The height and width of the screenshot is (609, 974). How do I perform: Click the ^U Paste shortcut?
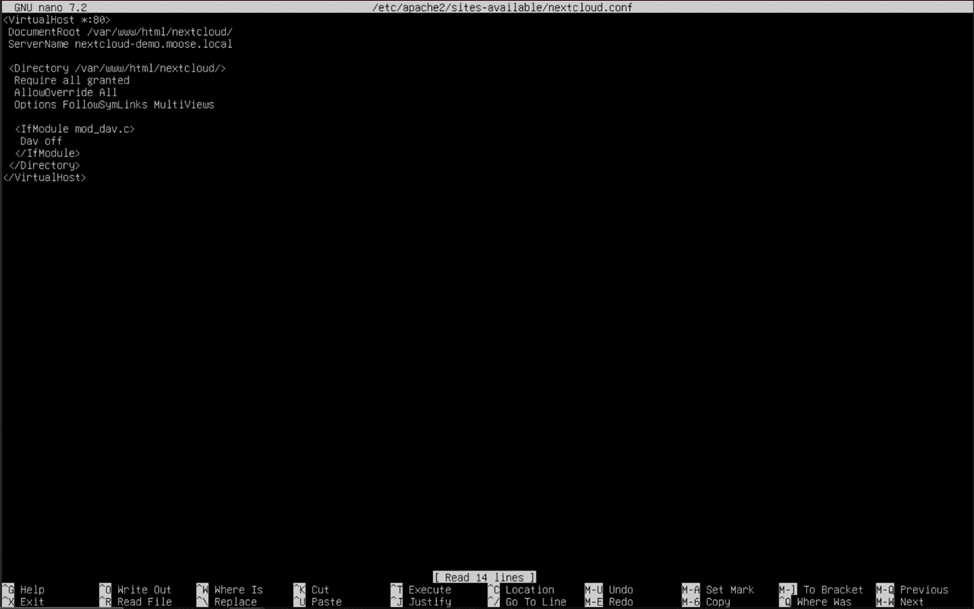point(317,602)
